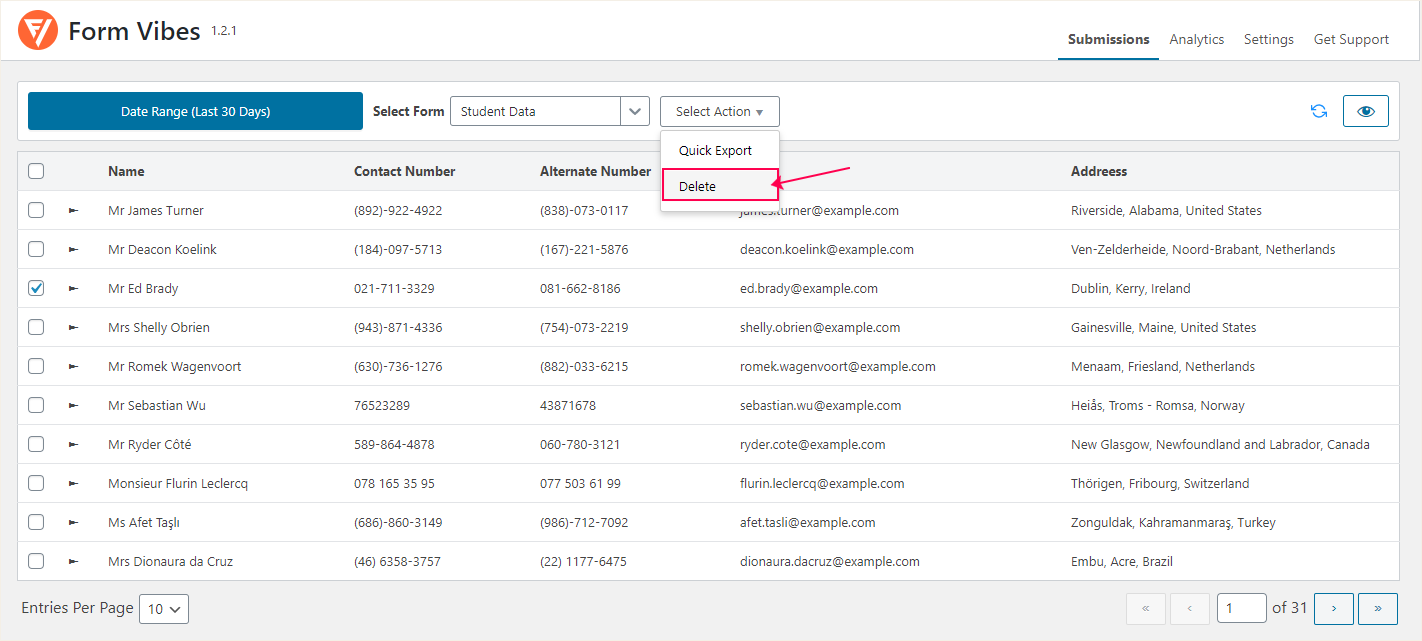The width and height of the screenshot is (1422, 641).
Task: Jump to first page with double-arrow icon
Action: (1145, 608)
